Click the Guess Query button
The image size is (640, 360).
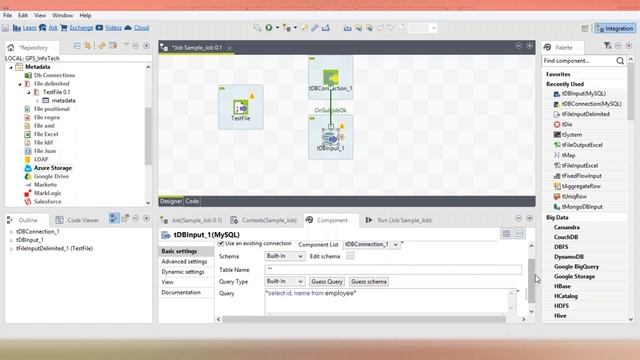click(327, 281)
